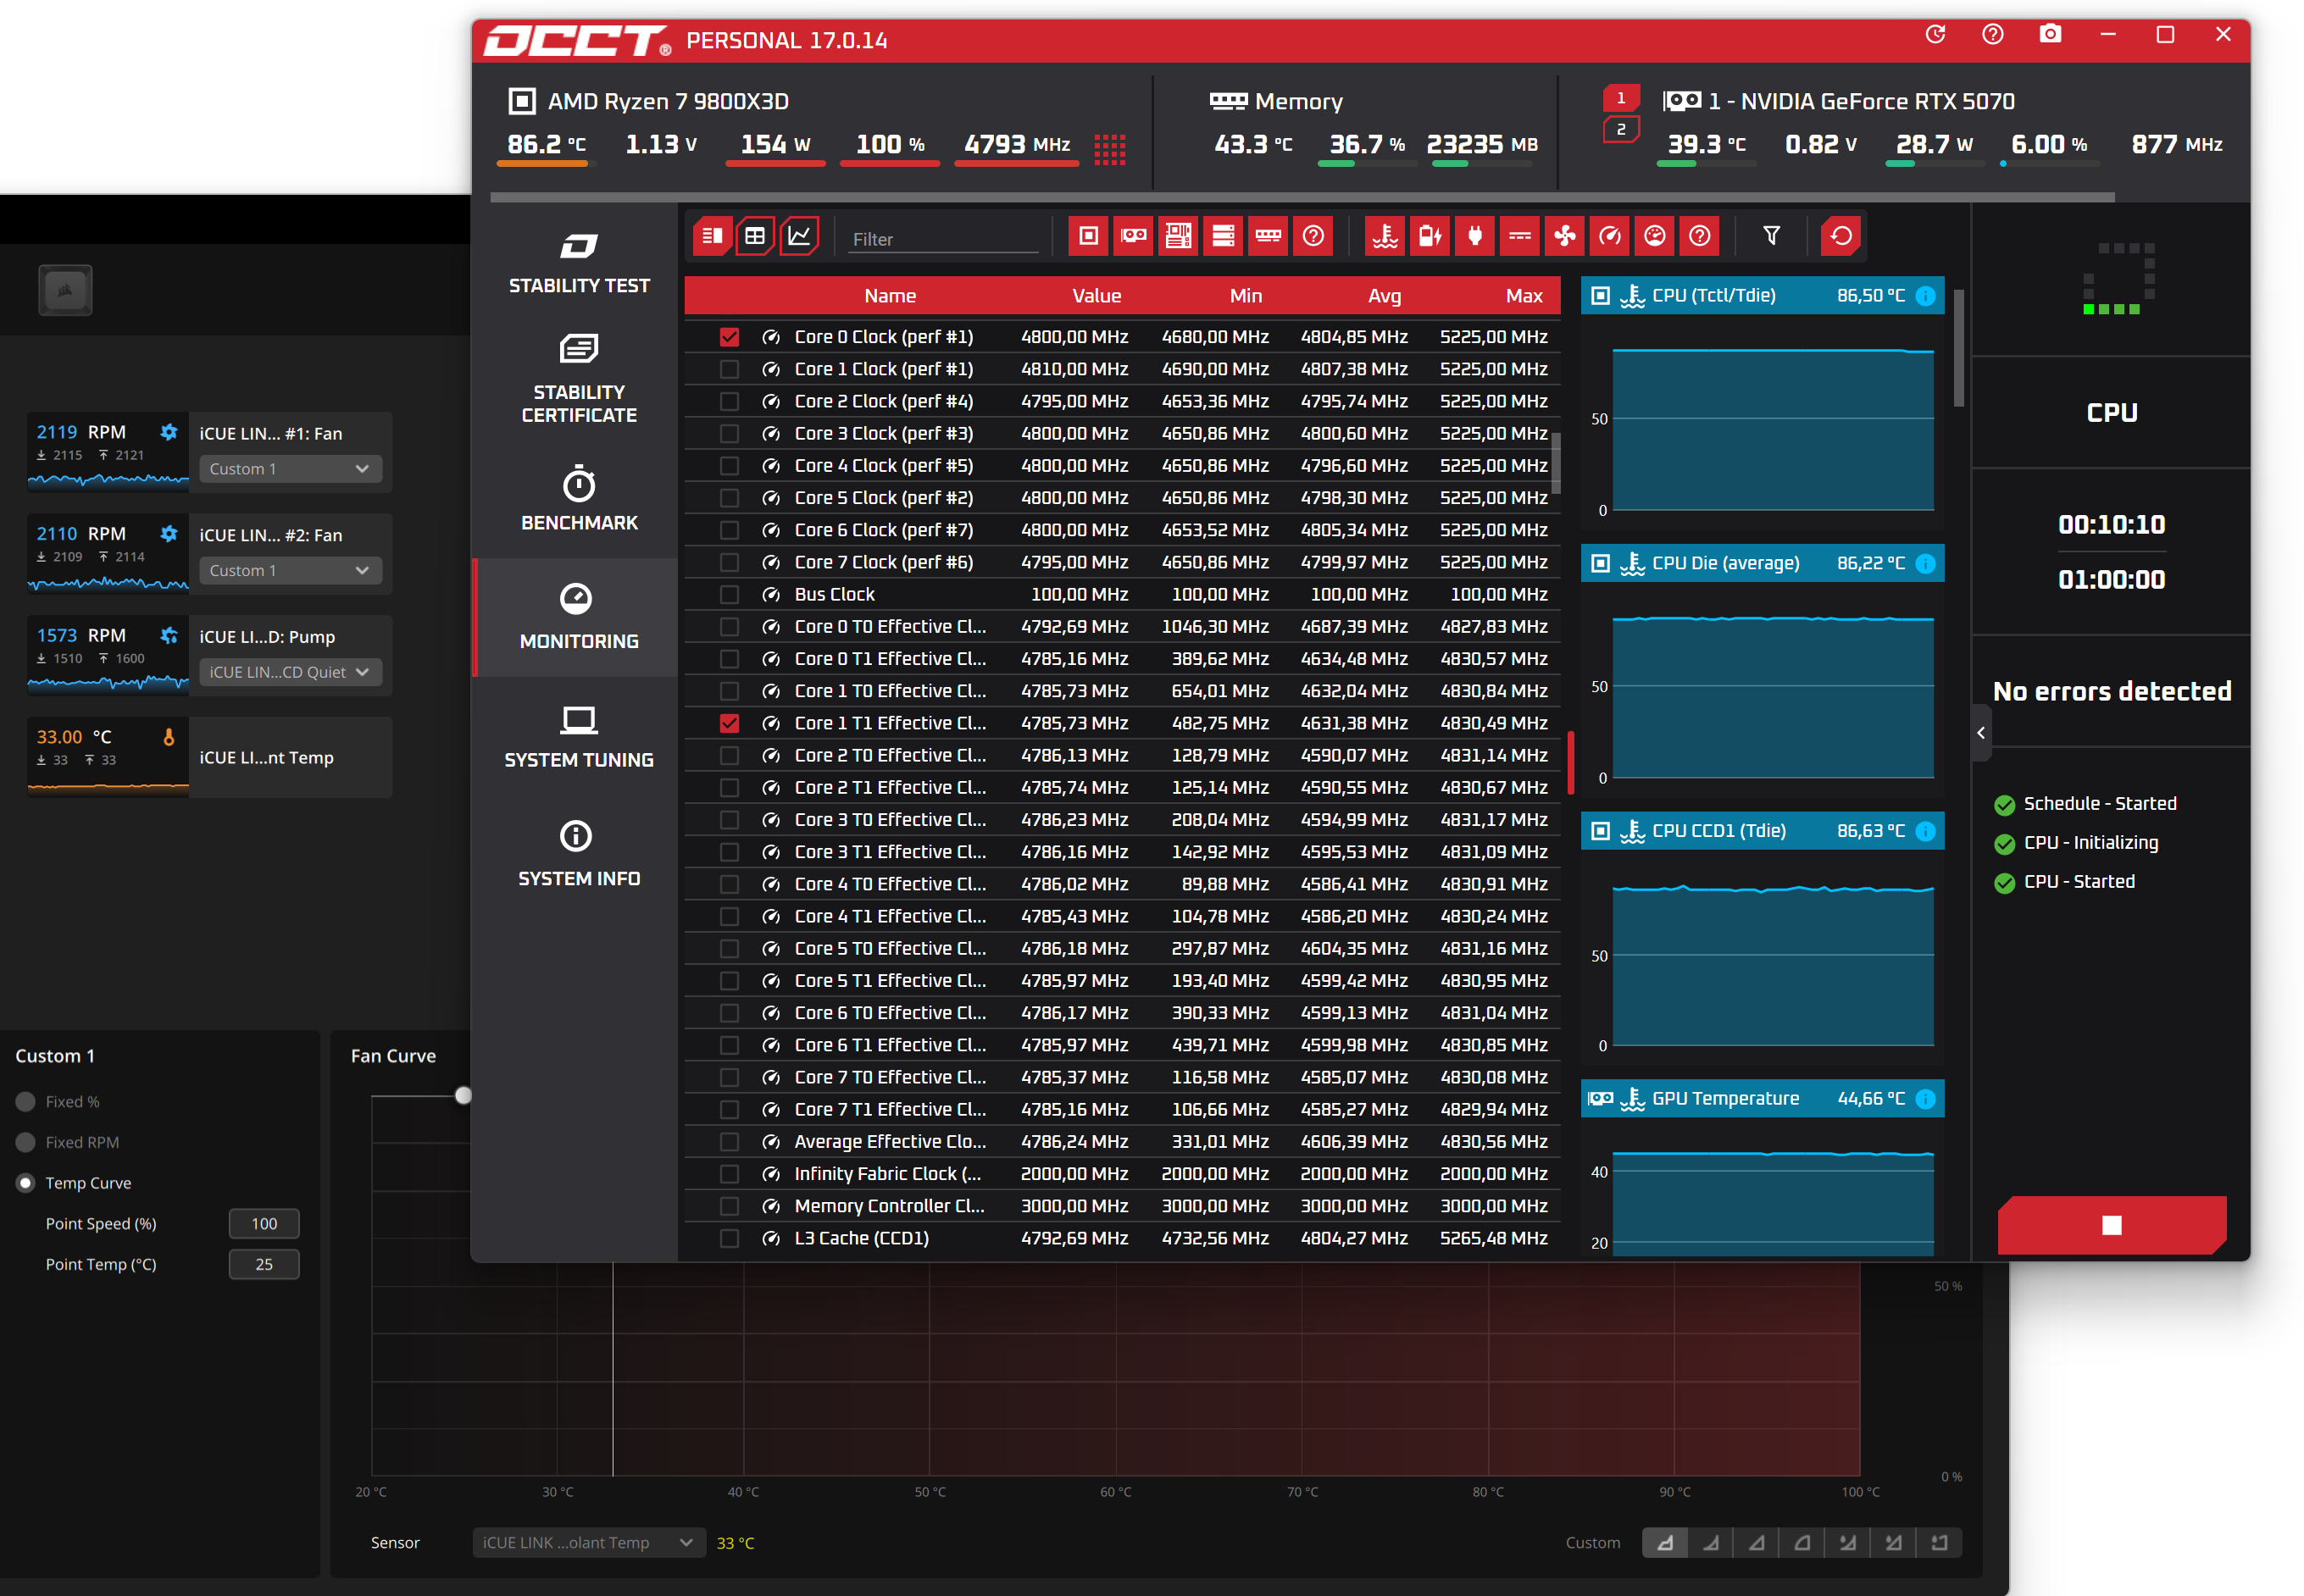Uncheck Core 1 T1 Effective Clock checkbox
Screen dimensions: 2304x1596
729,723
